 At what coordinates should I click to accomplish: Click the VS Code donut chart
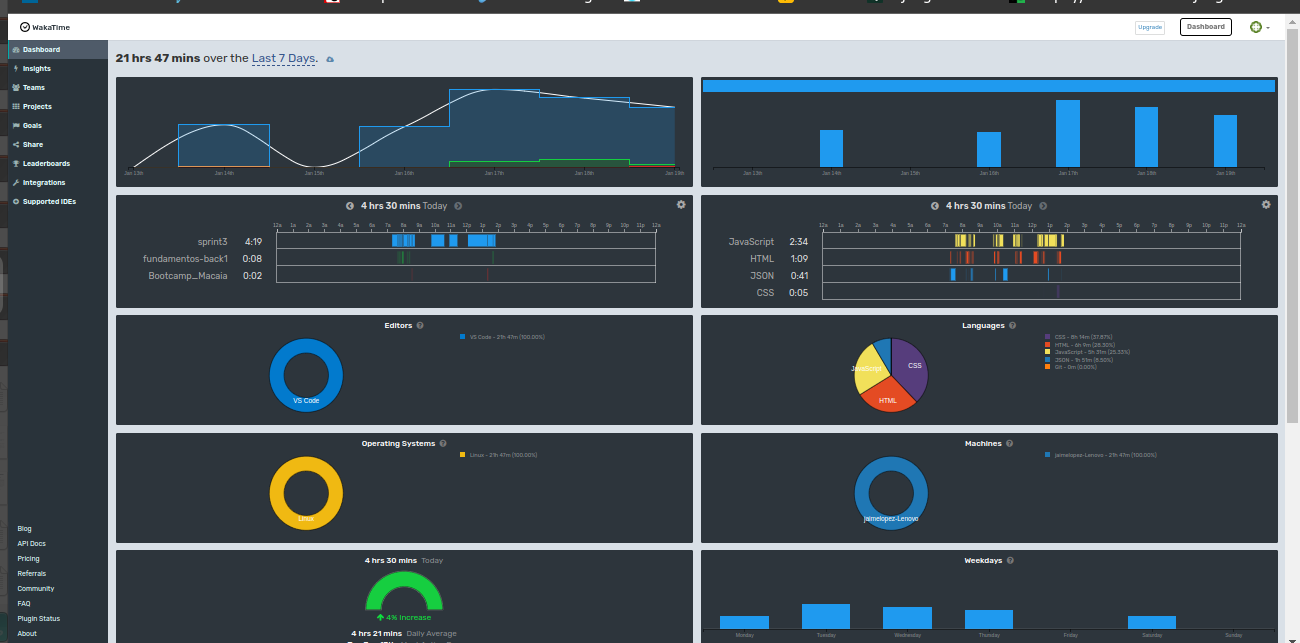[x=306, y=347]
